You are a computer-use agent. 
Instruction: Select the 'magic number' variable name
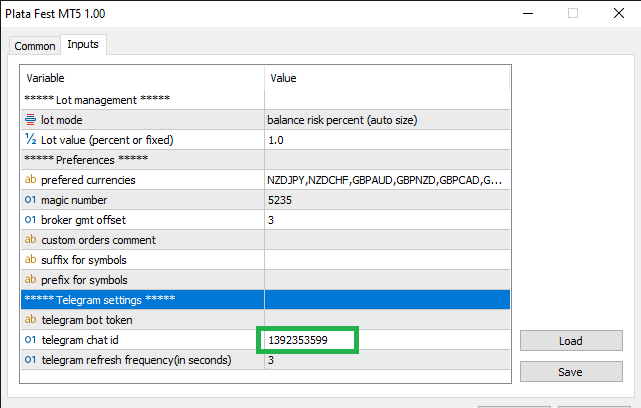pos(74,200)
